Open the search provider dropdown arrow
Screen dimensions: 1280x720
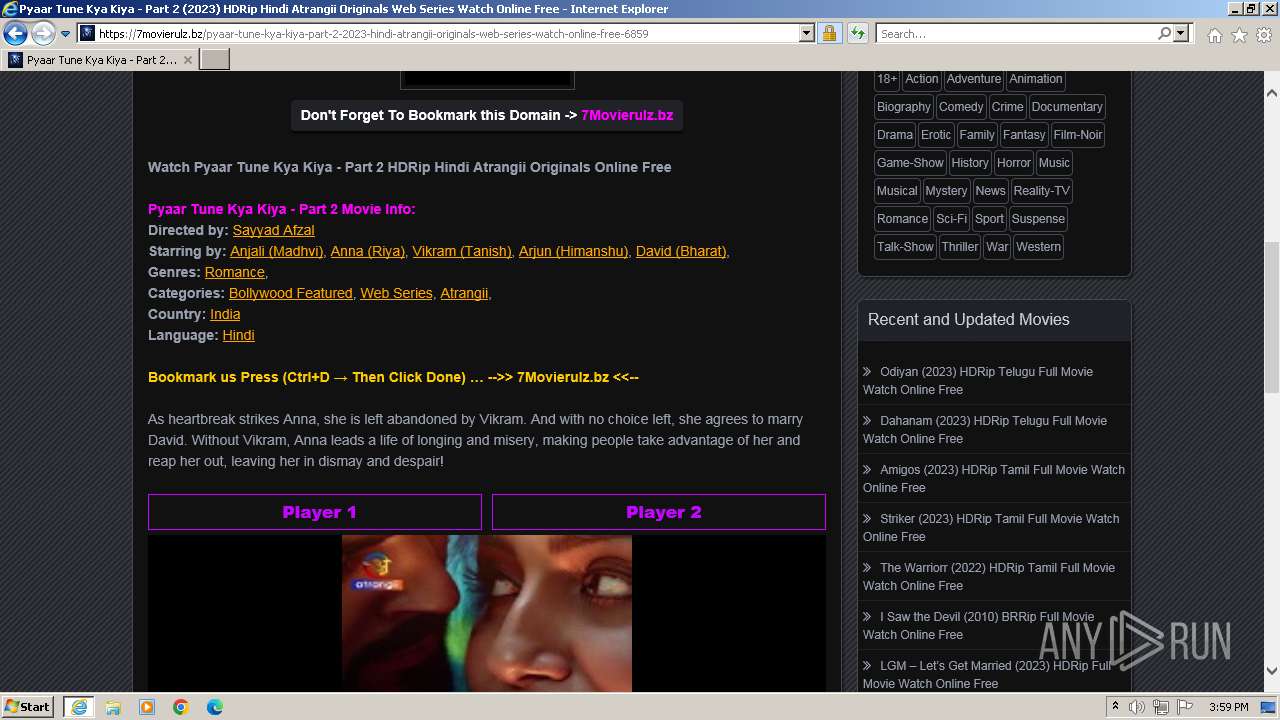(1181, 34)
